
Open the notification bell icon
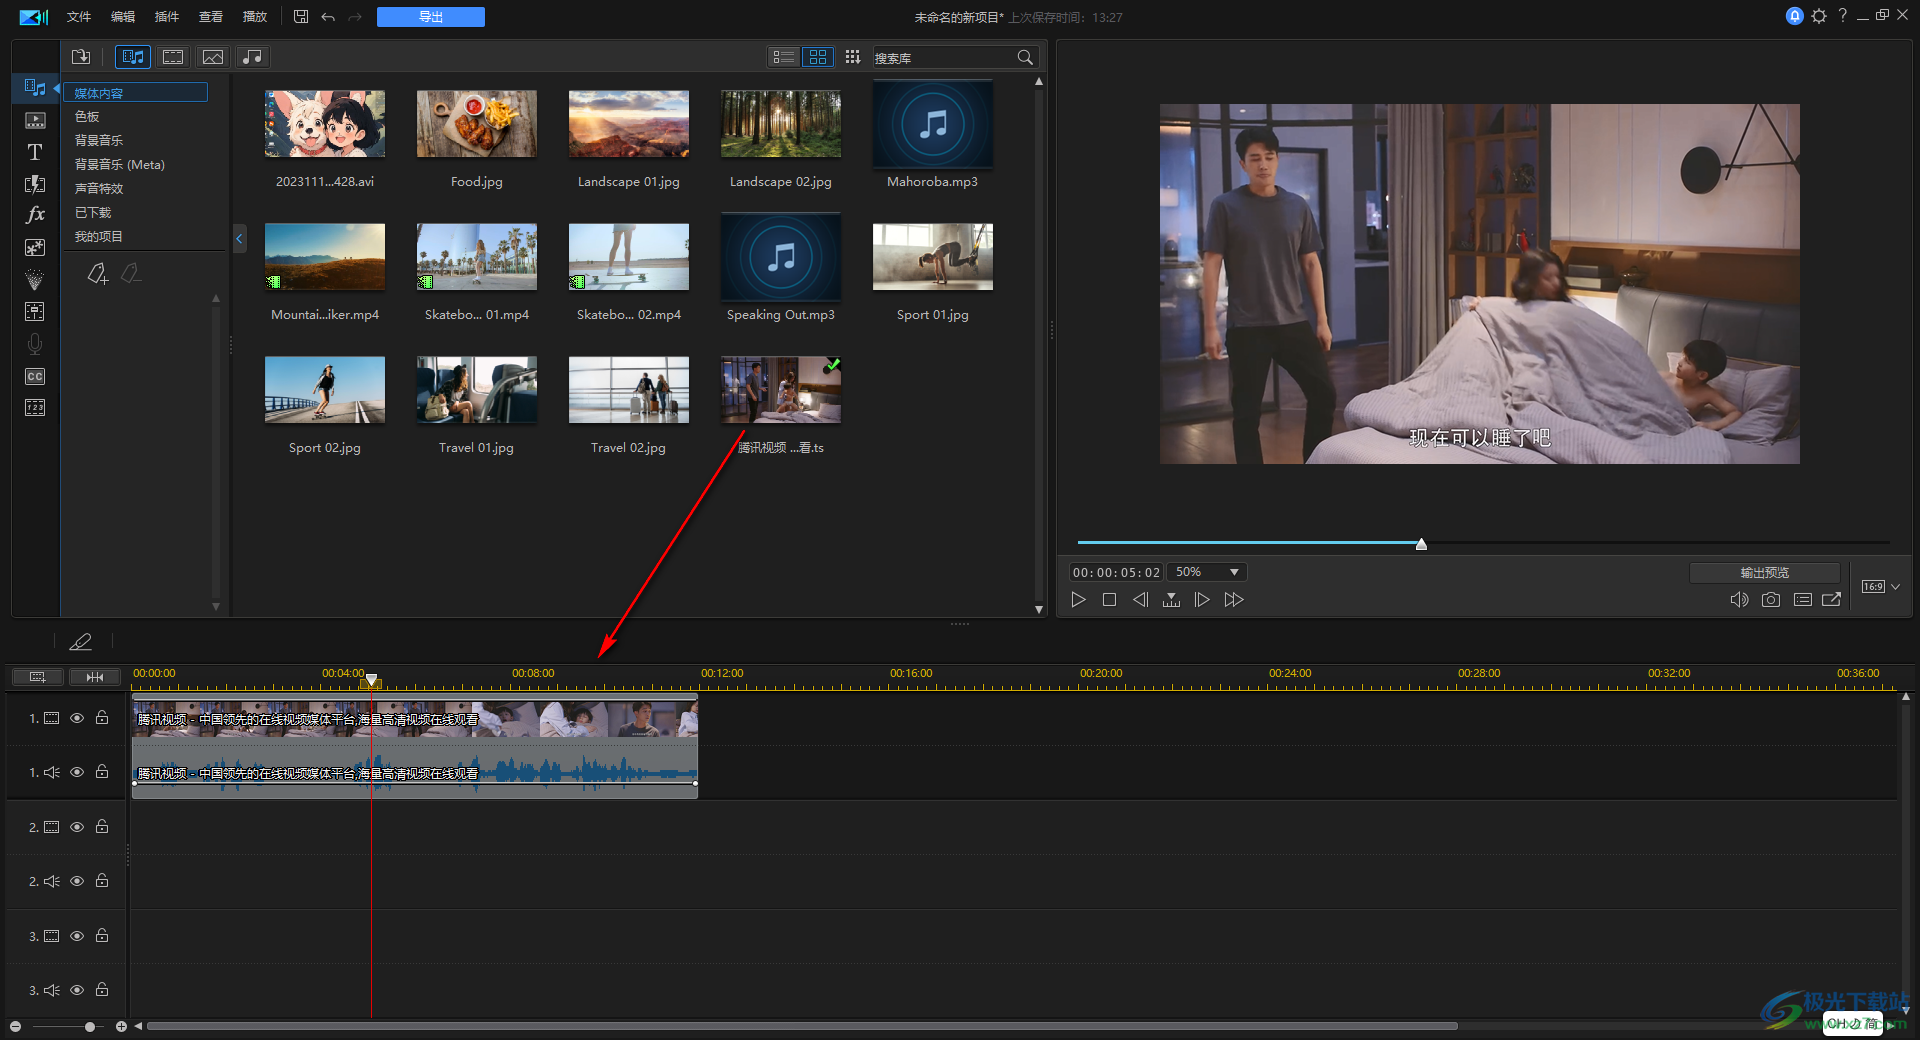(1795, 16)
